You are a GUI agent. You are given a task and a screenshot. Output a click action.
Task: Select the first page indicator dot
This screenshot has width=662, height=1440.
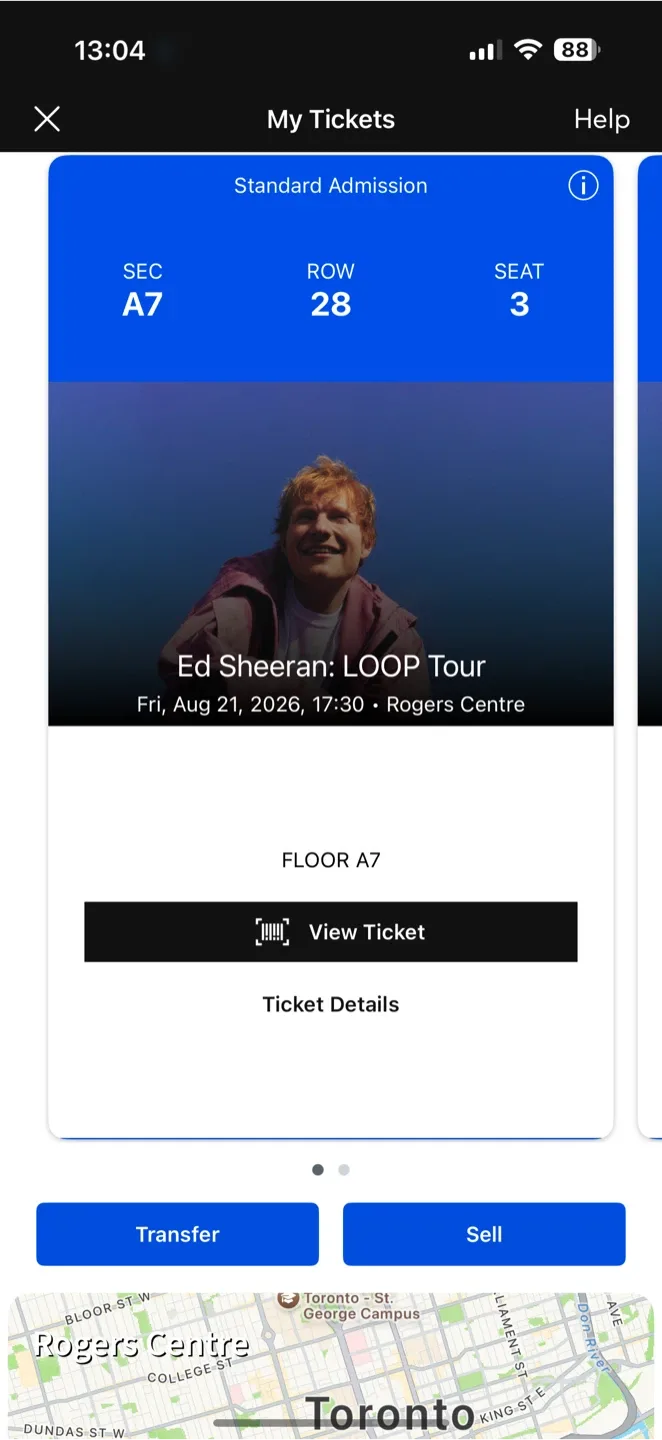(317, 1169)
